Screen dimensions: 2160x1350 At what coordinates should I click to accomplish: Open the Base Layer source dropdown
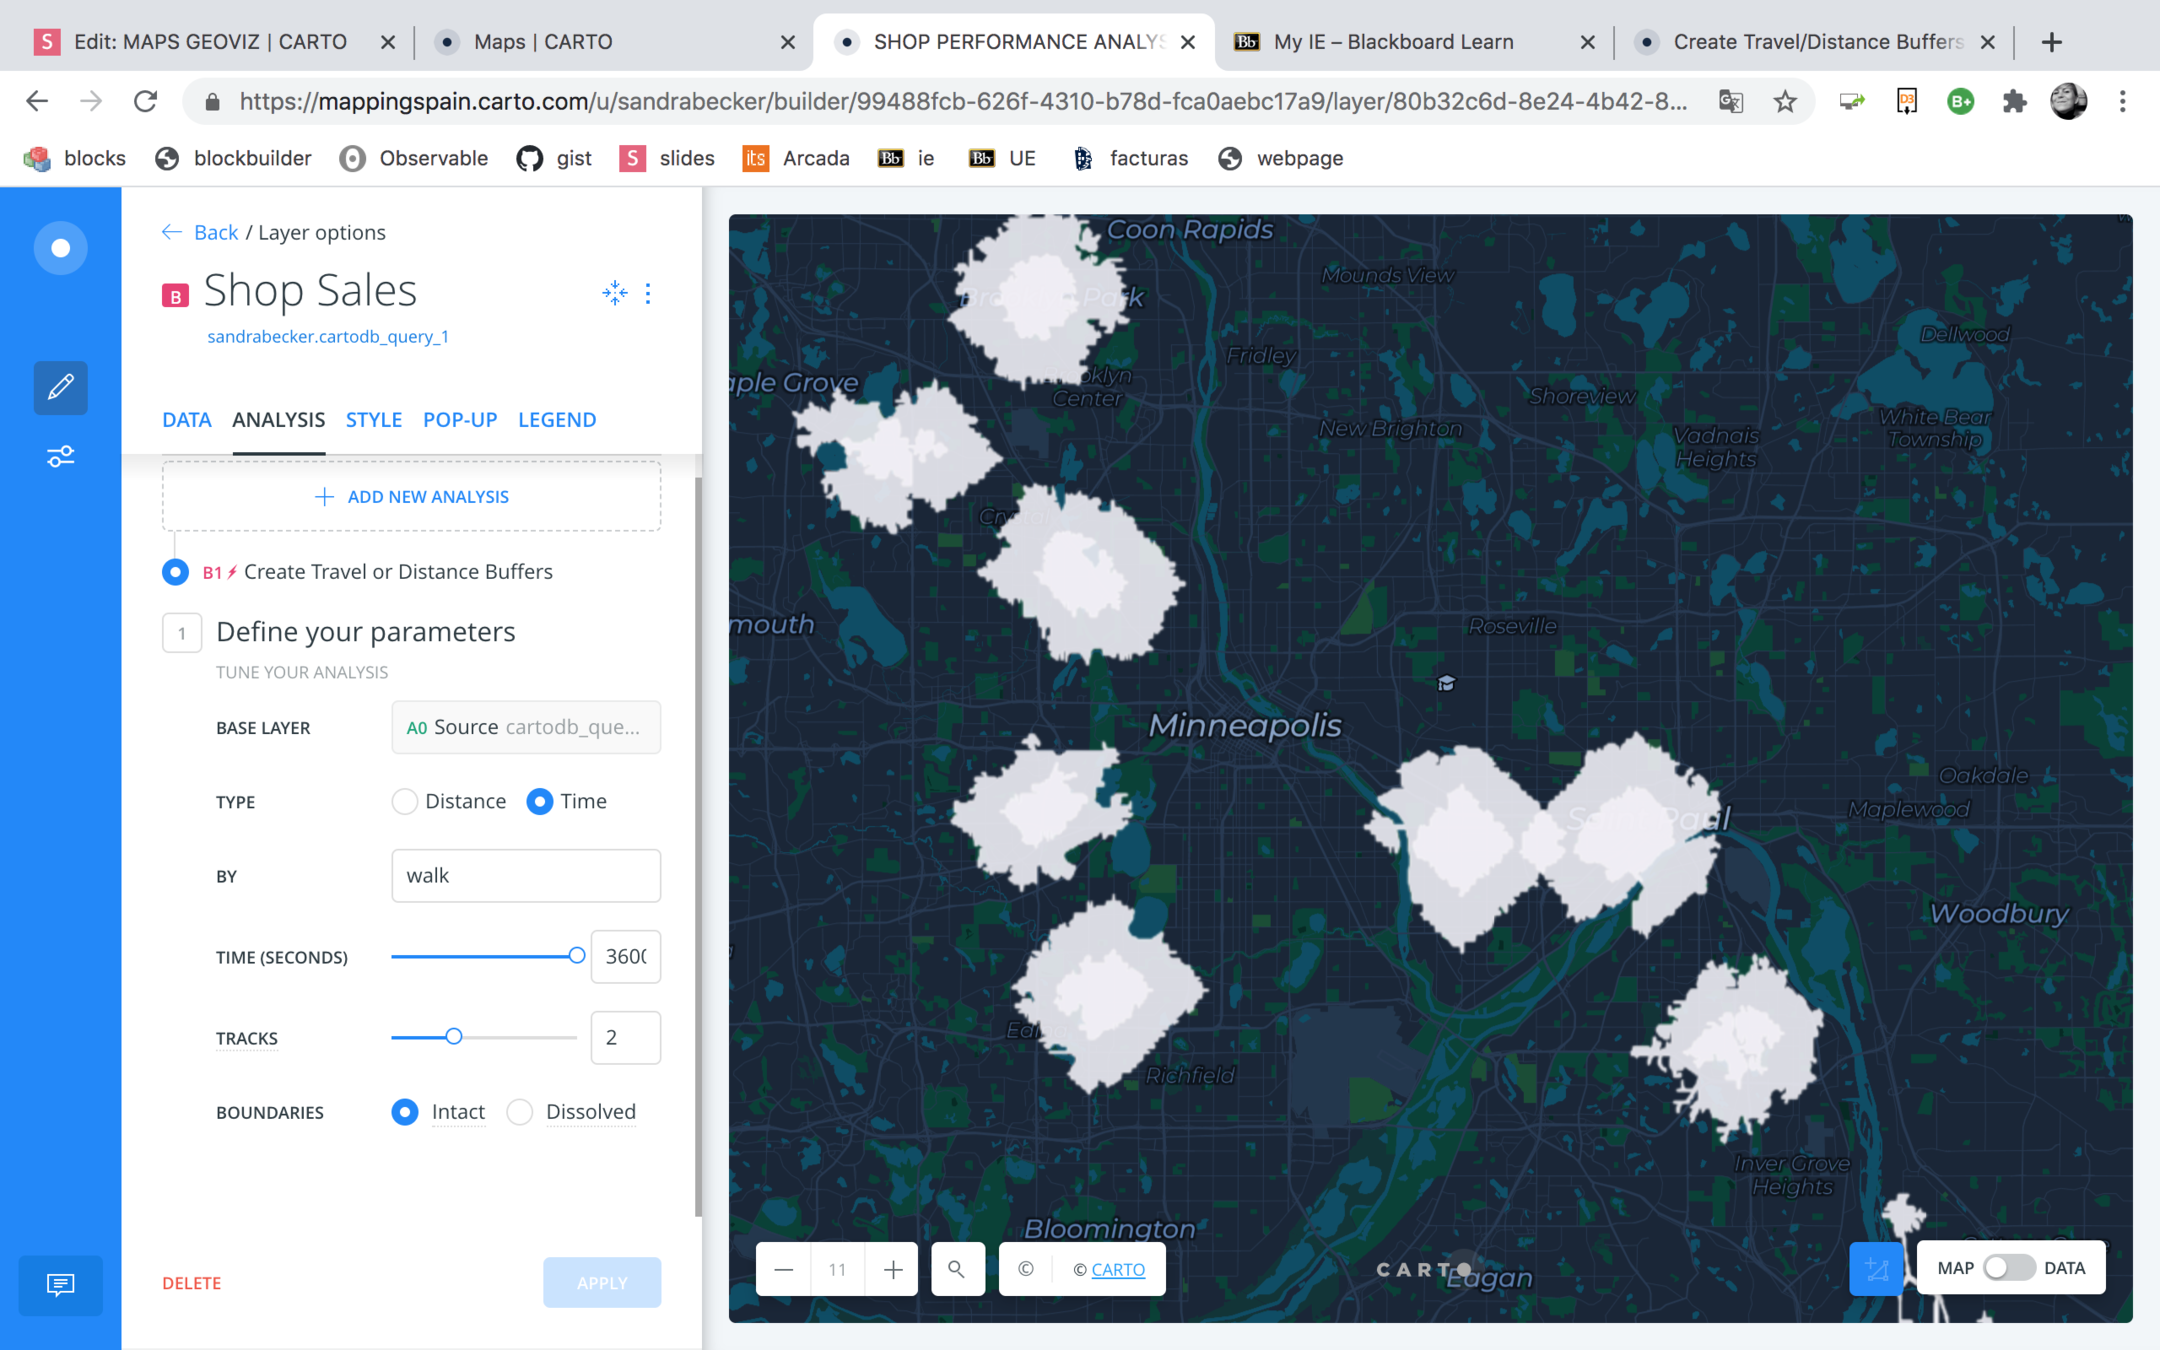point(526,727)
